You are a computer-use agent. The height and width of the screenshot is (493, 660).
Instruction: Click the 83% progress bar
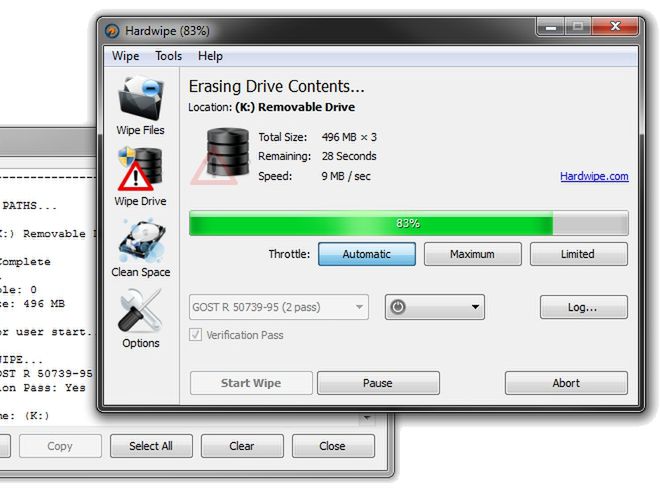click(409, 223)
